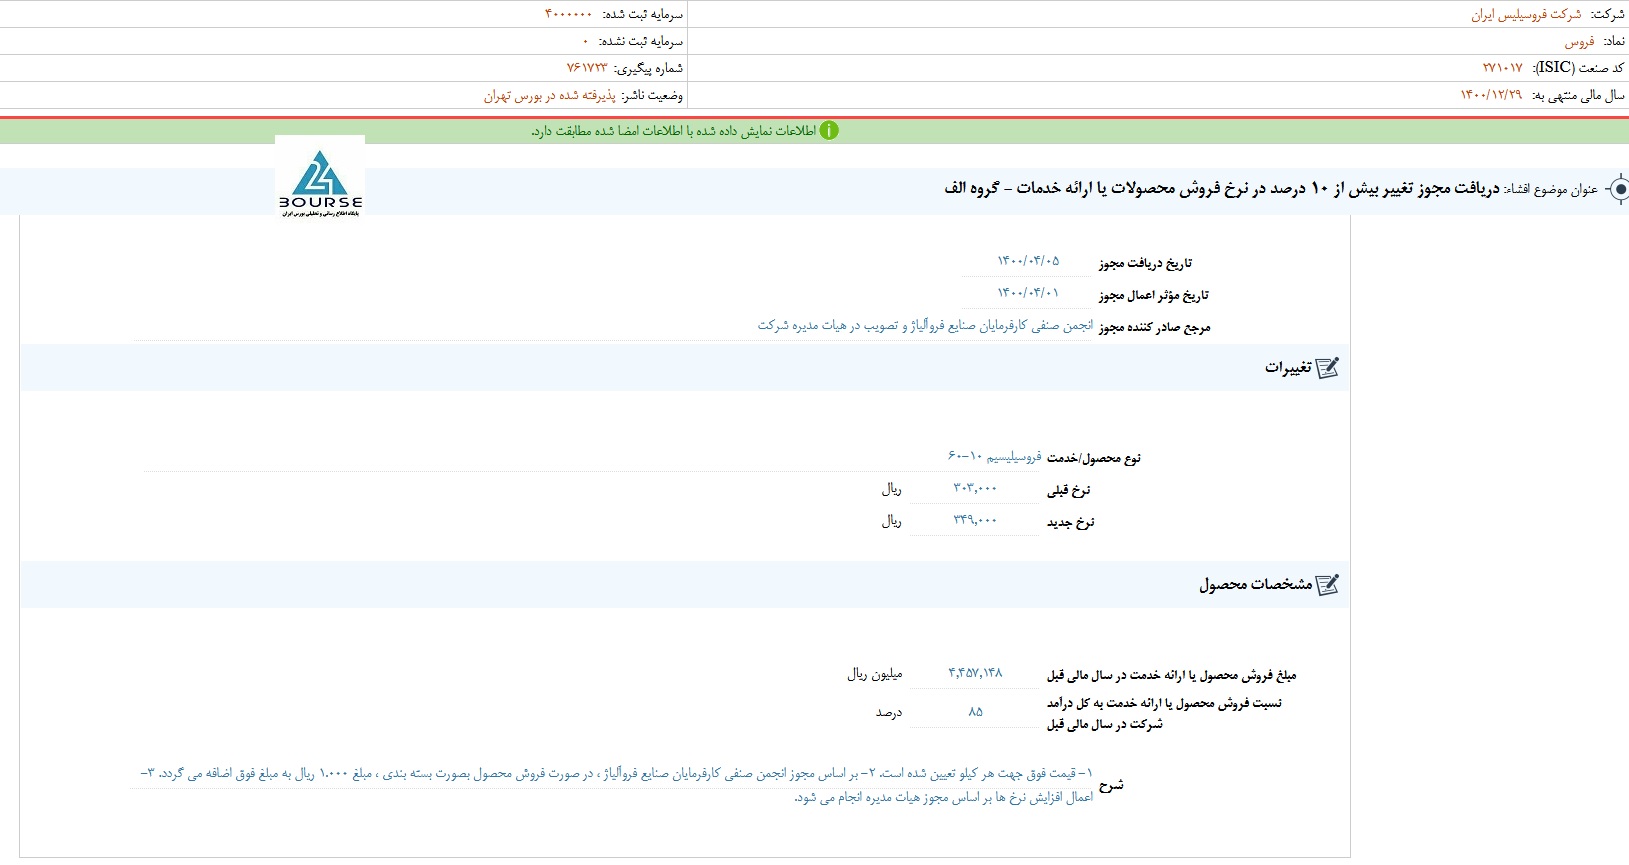Click the label نرخ جدید
Screen dimensions: 1629x865
tap(1071, 522)
